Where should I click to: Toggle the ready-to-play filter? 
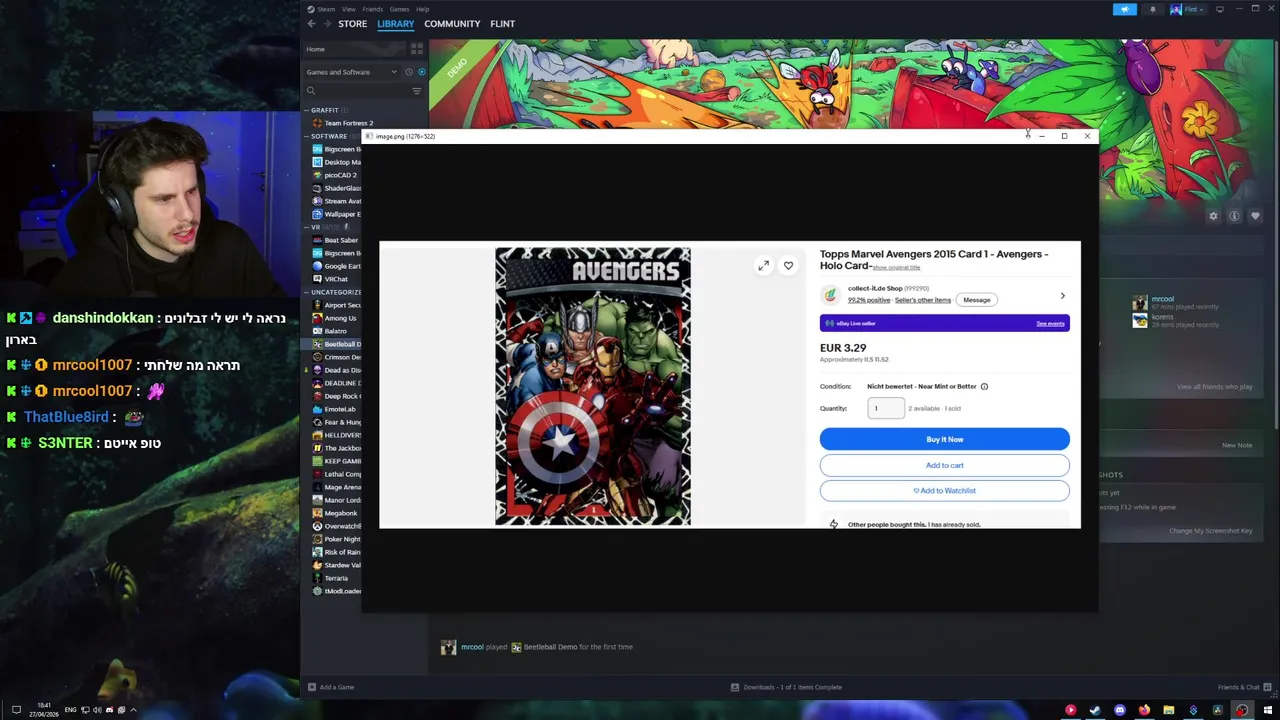[421, 72]
